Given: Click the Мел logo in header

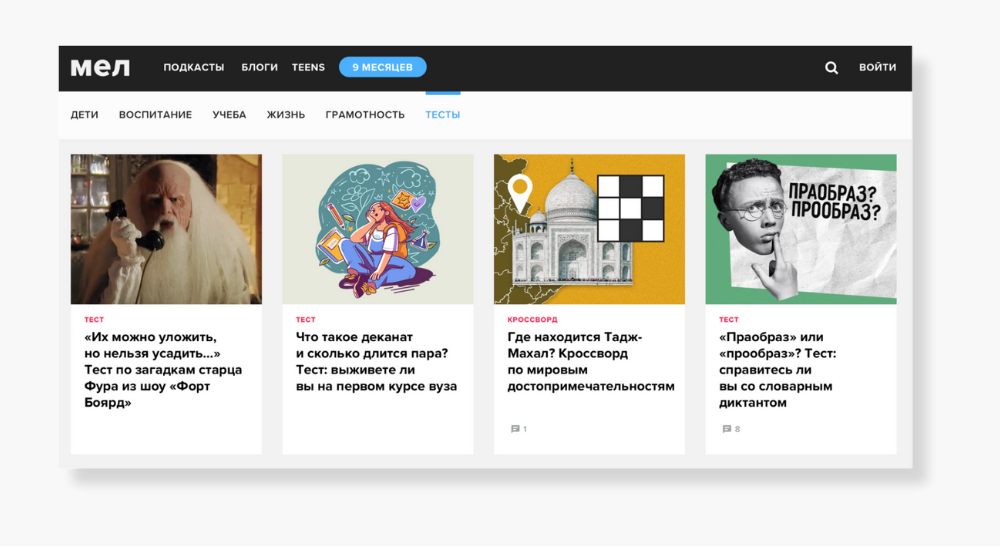Looking at the screenshot, I should click(100, 68).
